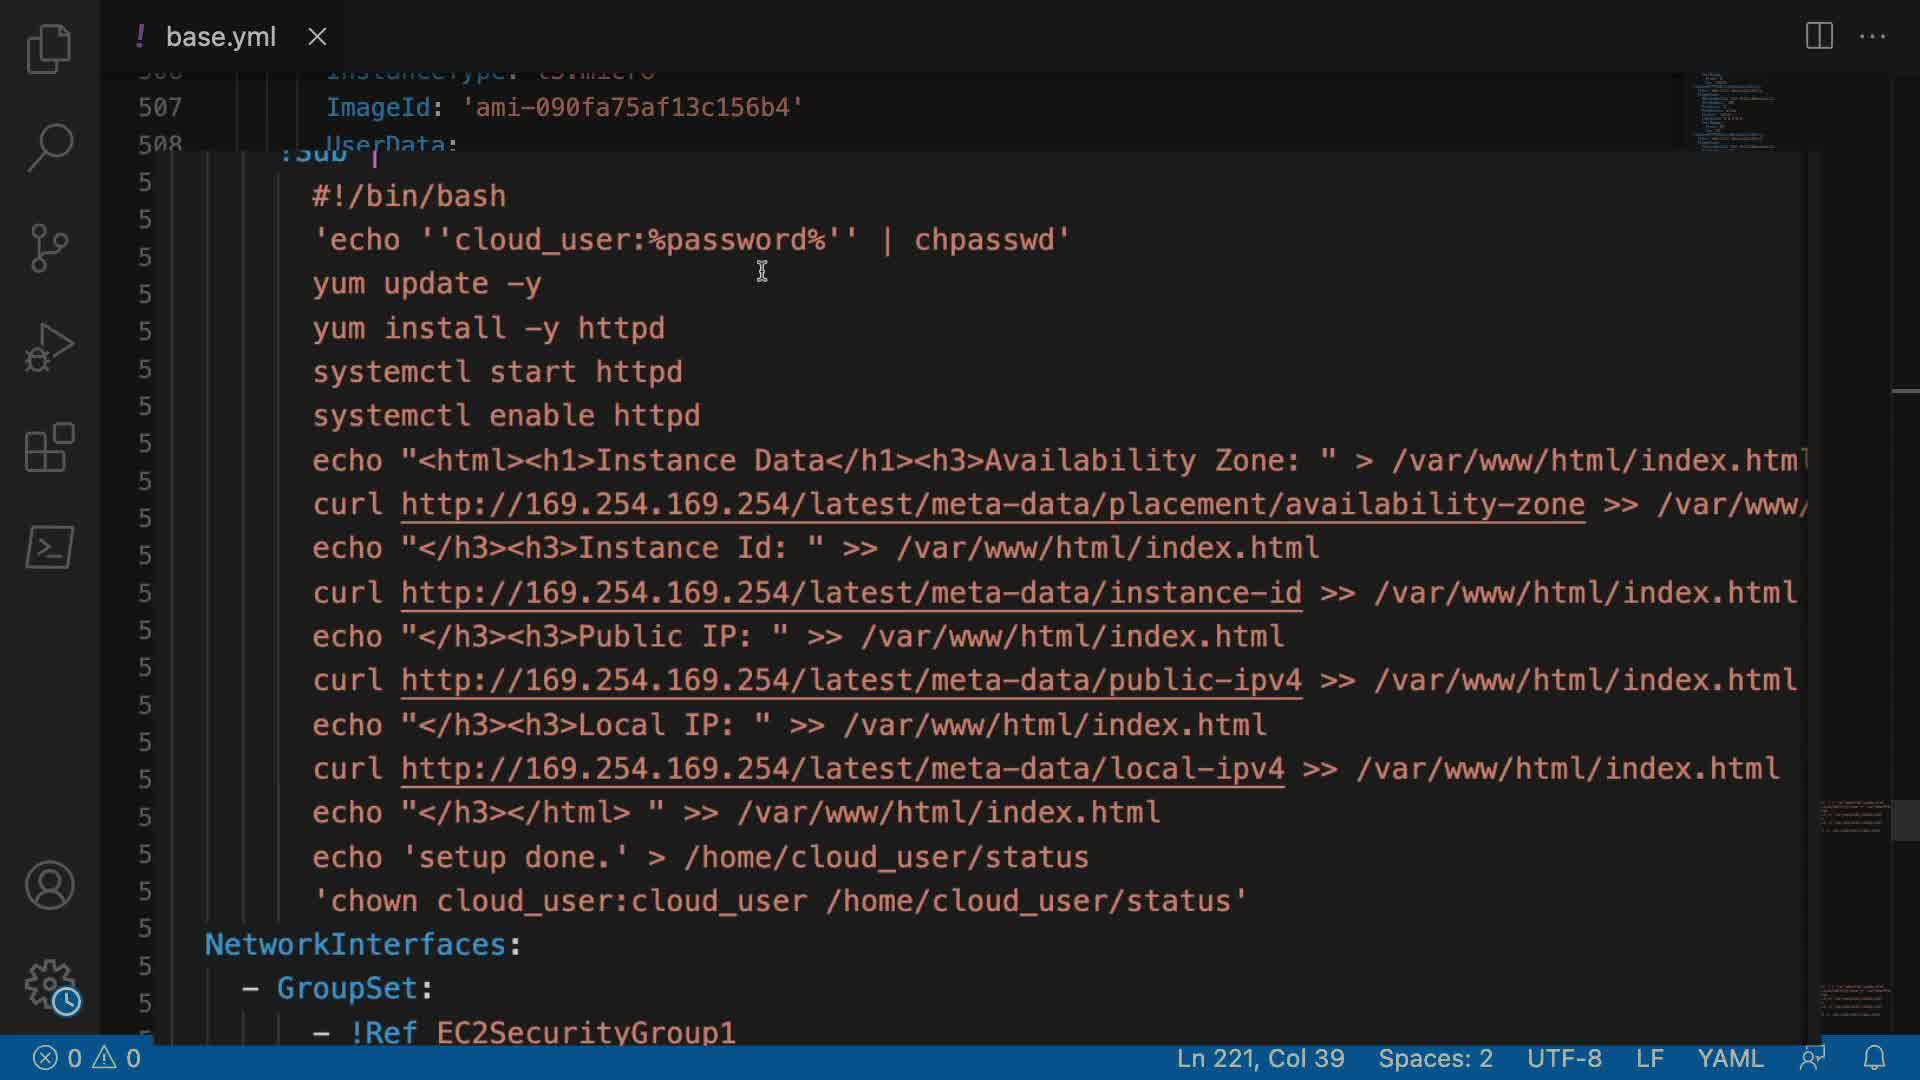Screen dimensions: 1920x1080
Task: Open the instance-id metadata URL link
Action: pyautogui.click(x=851, y=592)
